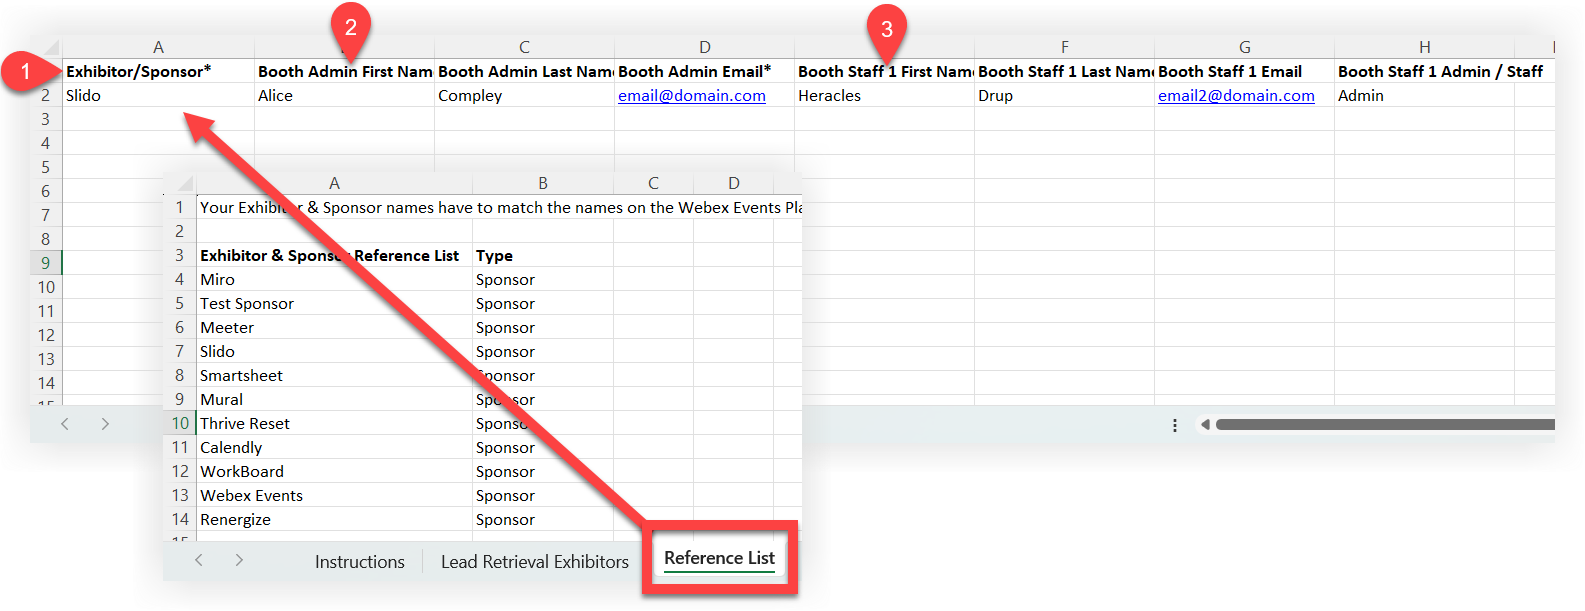Select column G header in back spreadsheet

pos(1244,47)
